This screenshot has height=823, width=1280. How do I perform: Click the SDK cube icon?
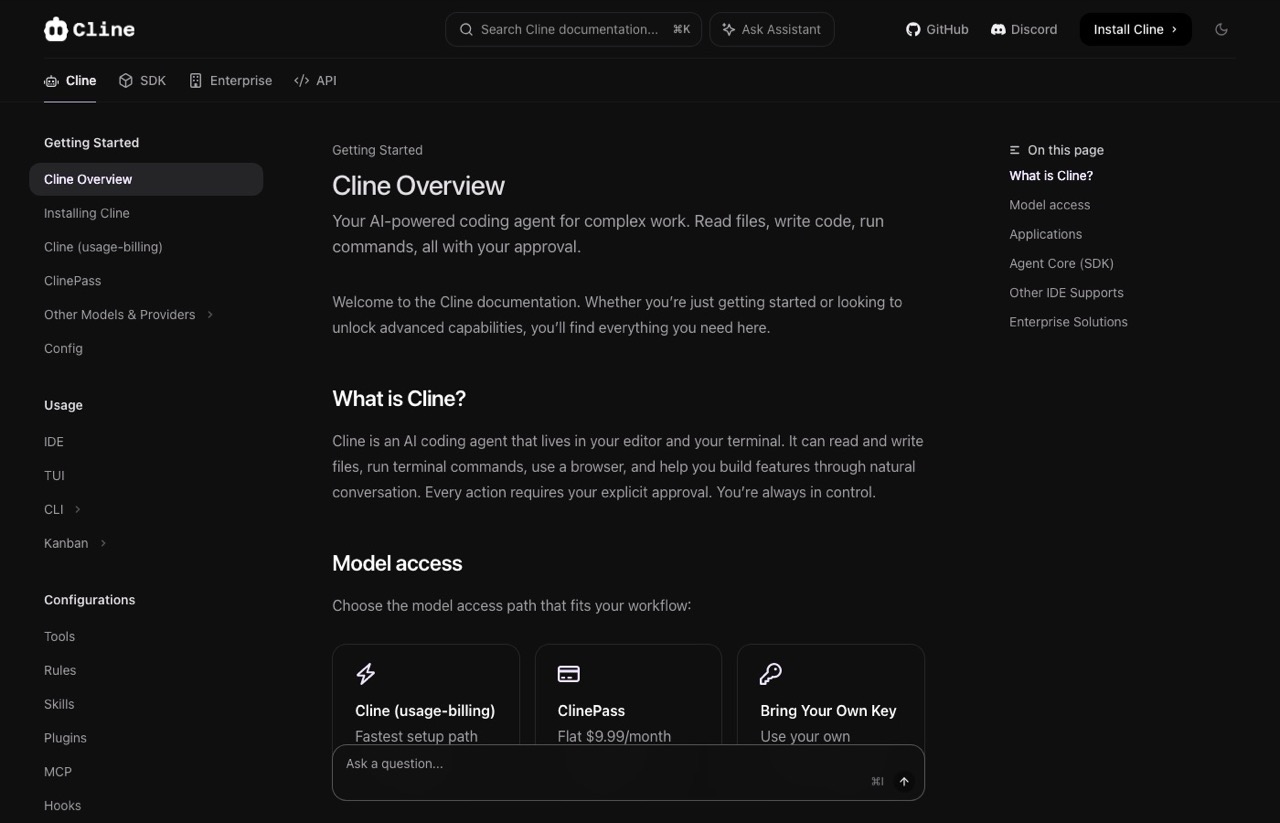[125, 81]
